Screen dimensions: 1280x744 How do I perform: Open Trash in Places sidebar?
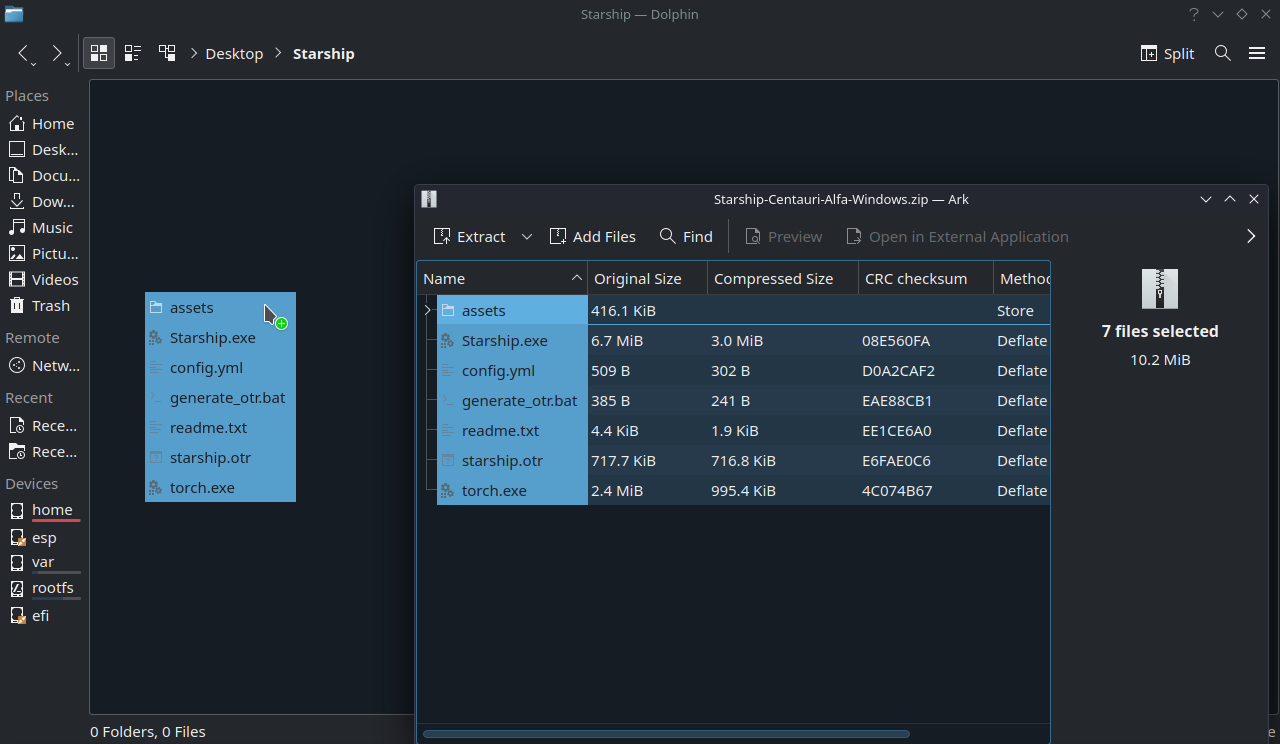pos(50,306)
